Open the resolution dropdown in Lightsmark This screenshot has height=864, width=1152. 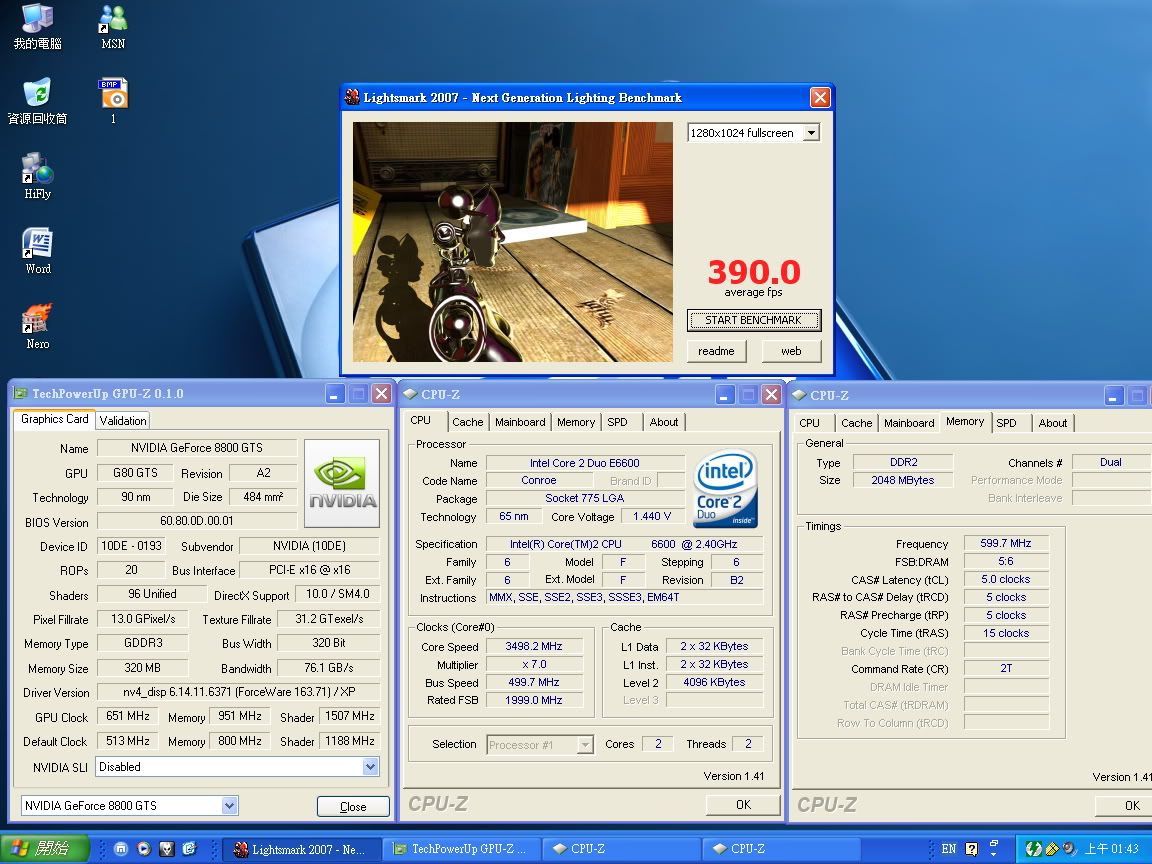coord(811,133)
